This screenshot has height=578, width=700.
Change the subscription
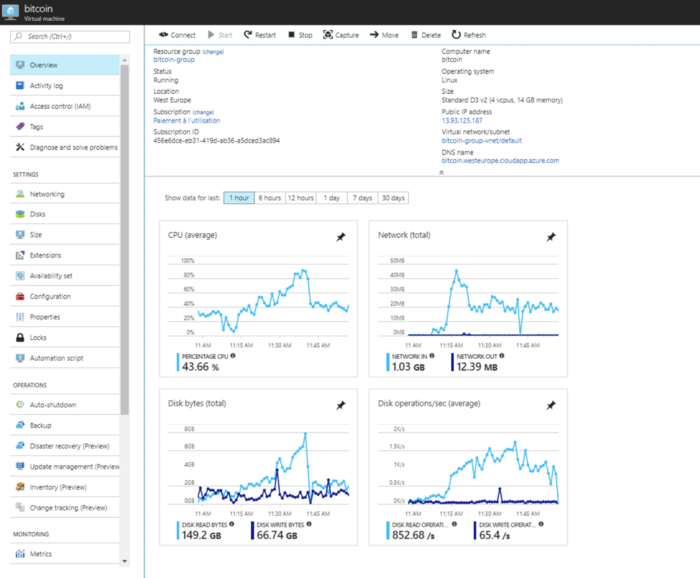(203, 112)
